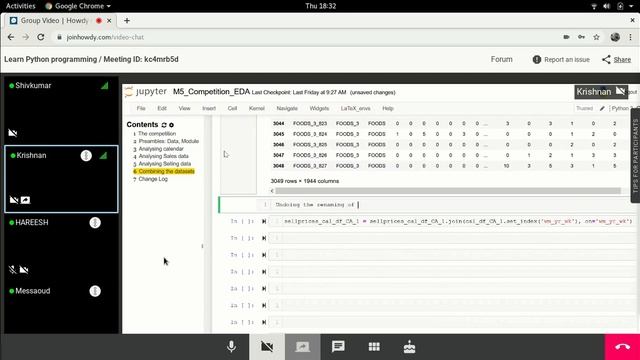Click Krishnan's green signal strength icon
This screenshot has width=640, height=360.
pos(103,155)
